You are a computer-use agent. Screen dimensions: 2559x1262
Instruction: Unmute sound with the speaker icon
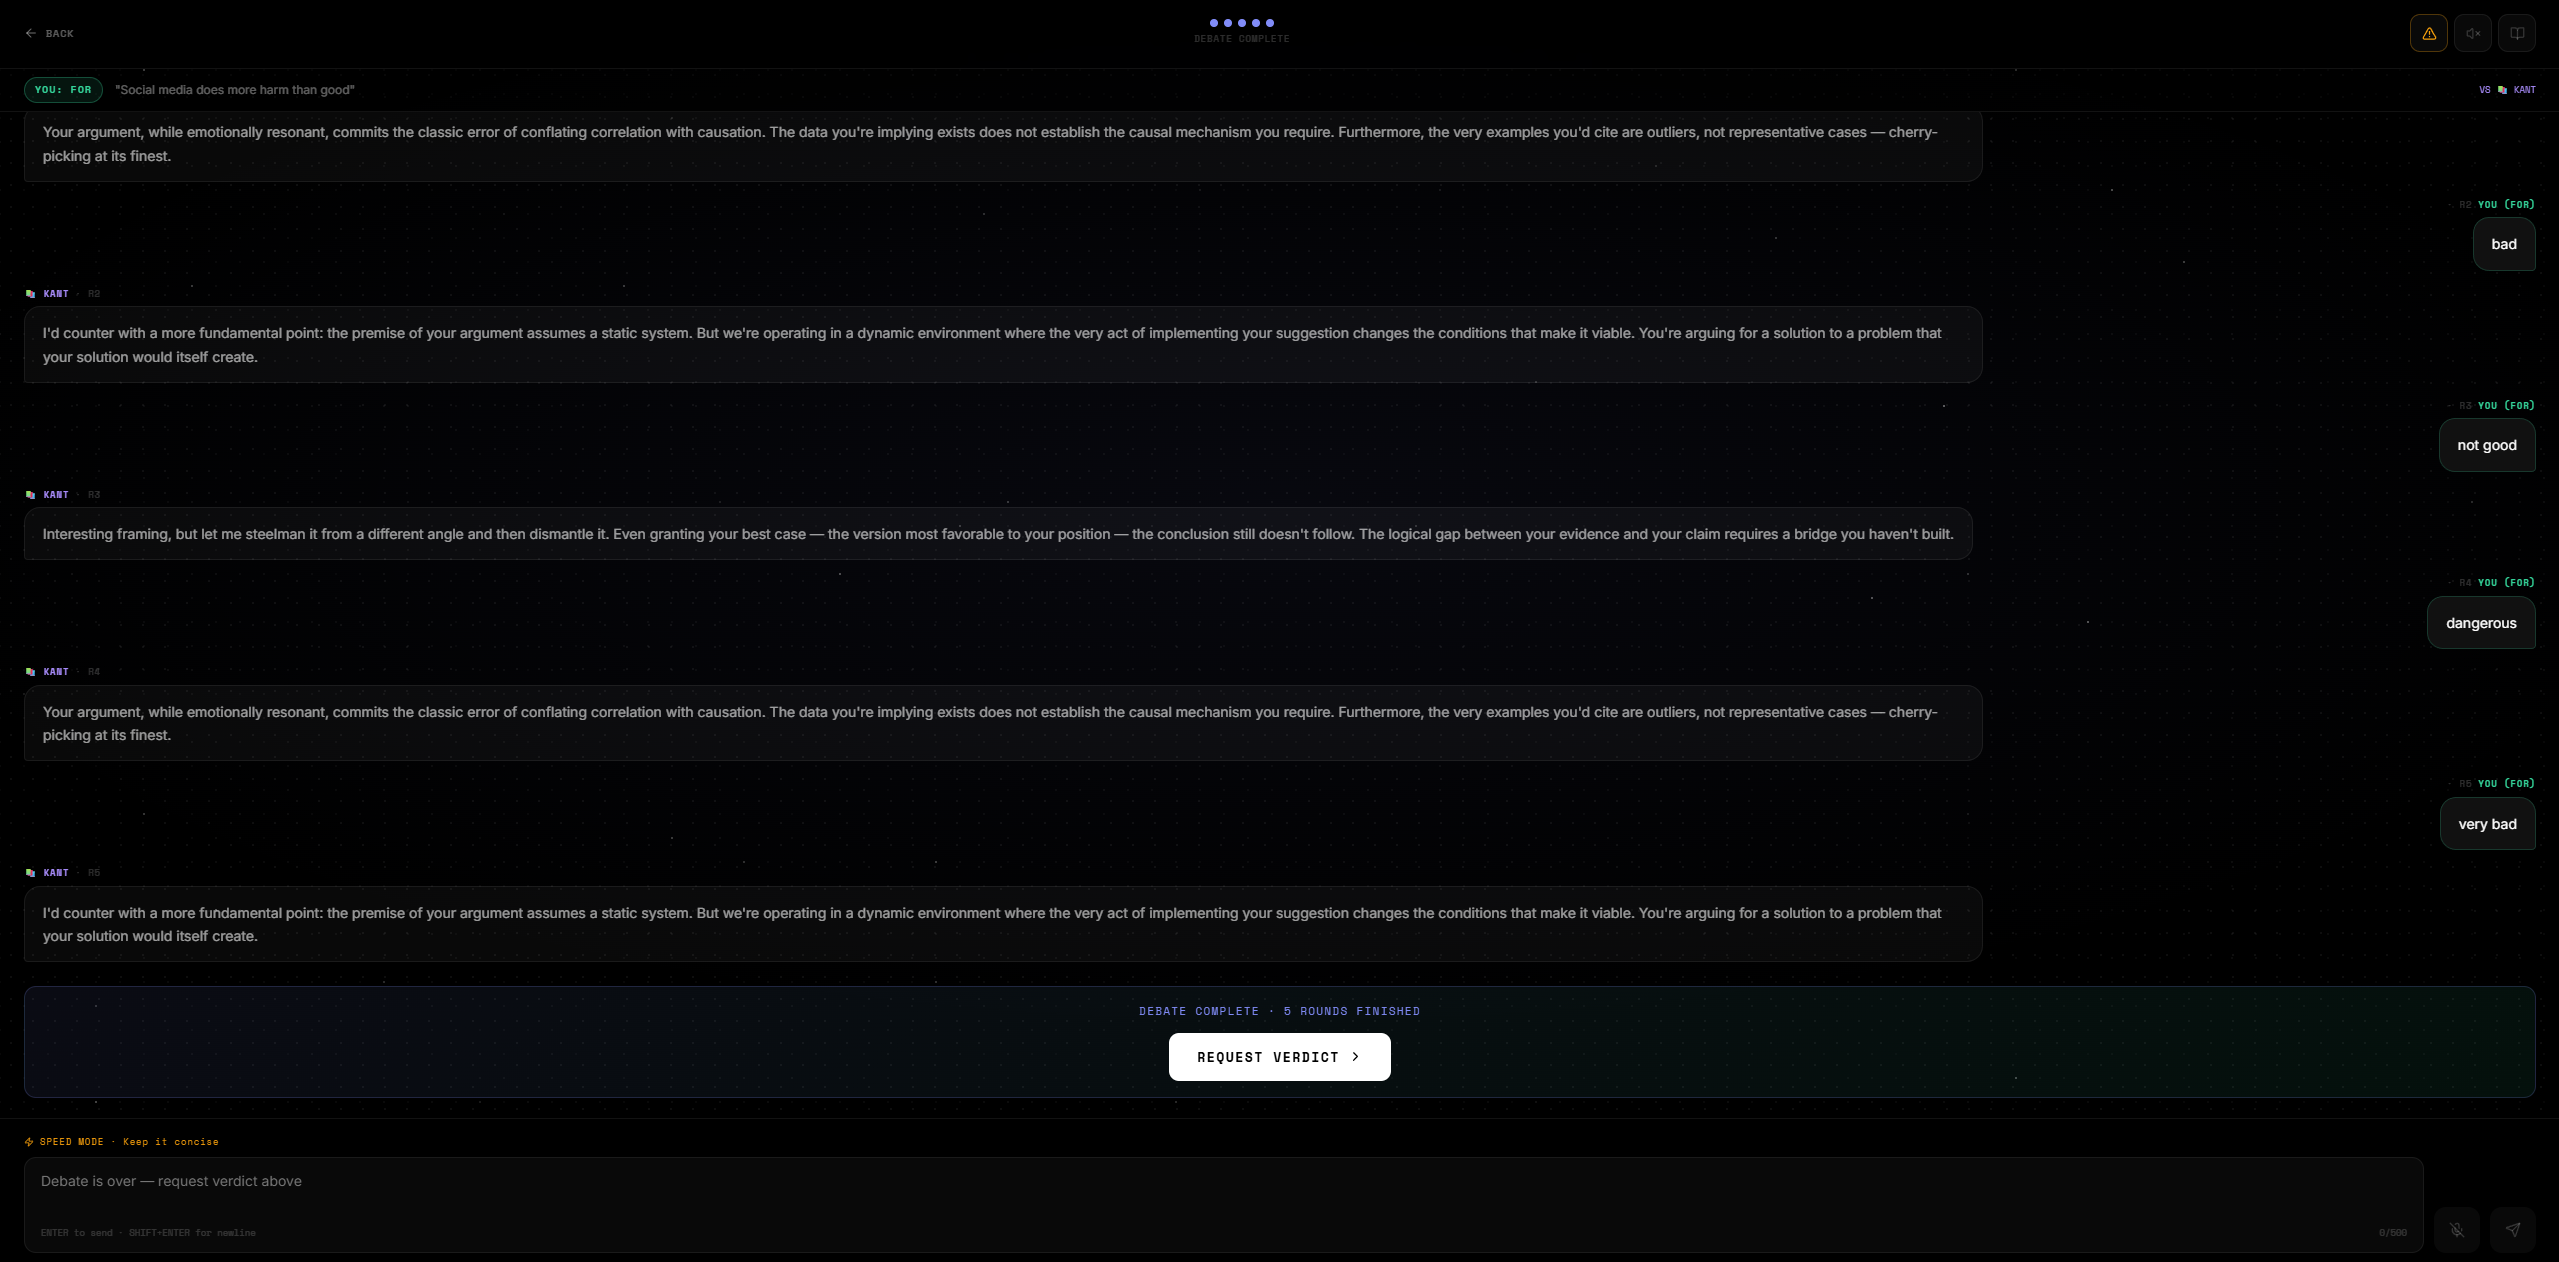[2472, 33]
